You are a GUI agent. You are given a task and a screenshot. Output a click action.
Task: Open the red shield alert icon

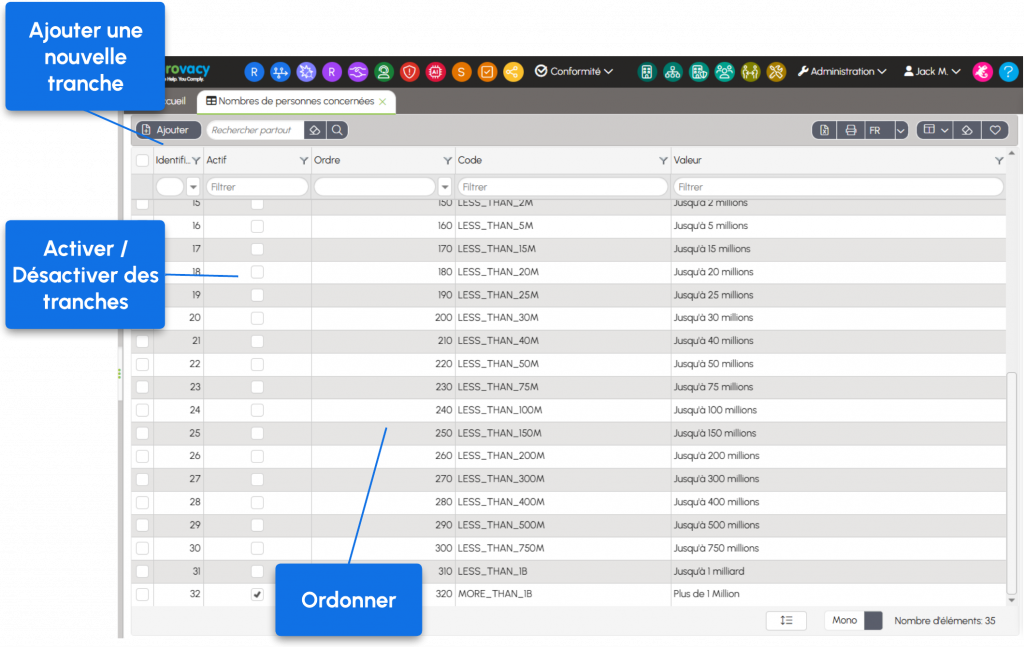click(x=409, y=72)
